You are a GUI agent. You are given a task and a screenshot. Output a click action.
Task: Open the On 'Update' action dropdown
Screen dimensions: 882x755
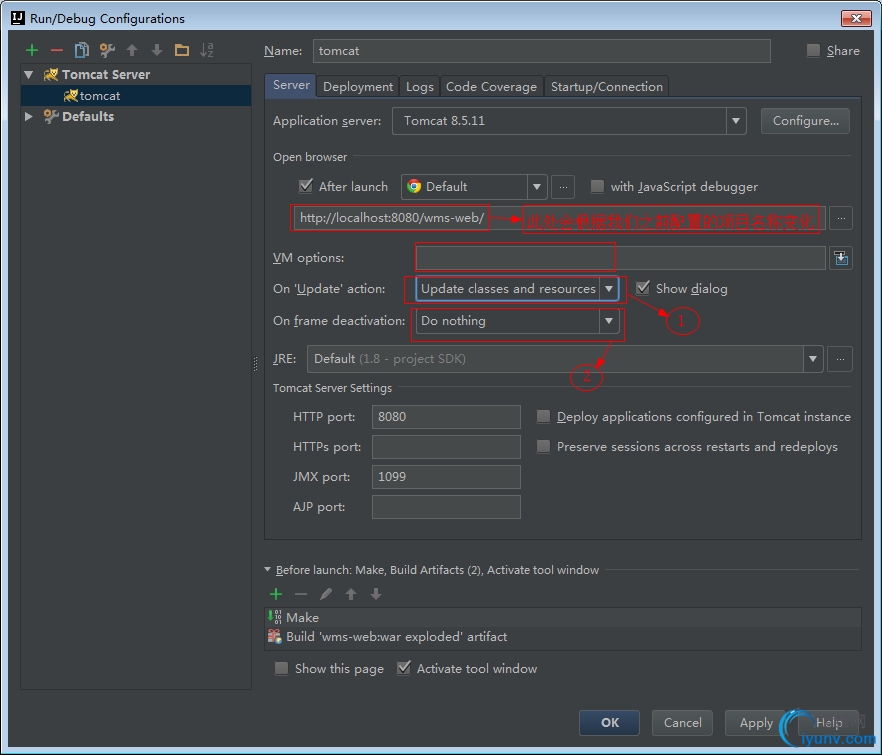click(x=607, y=289)
